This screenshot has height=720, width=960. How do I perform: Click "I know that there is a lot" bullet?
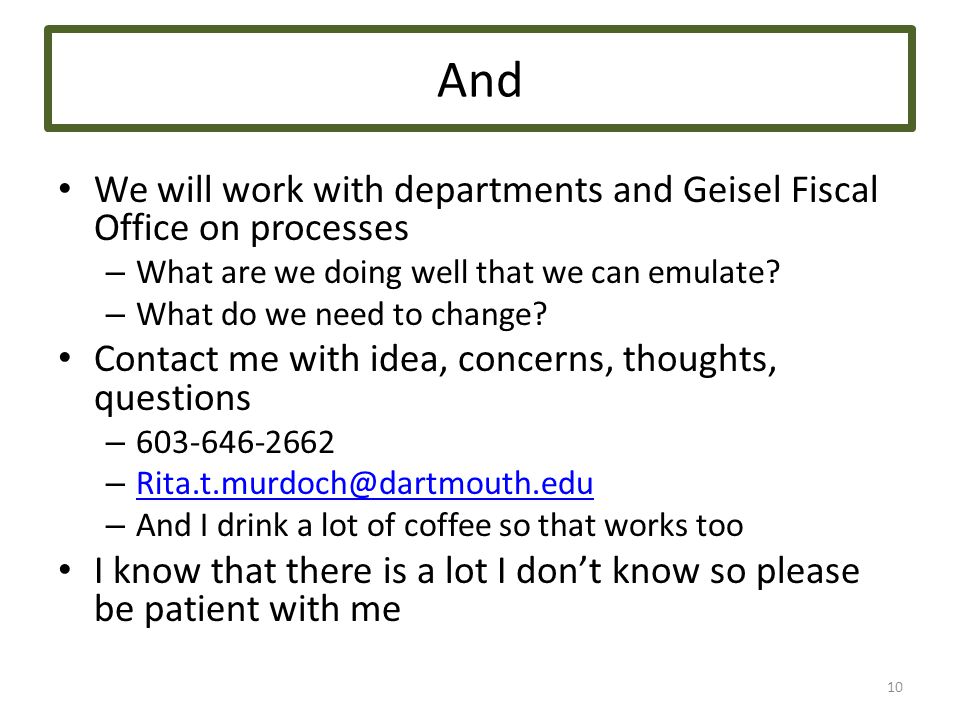tap(293, 571)
